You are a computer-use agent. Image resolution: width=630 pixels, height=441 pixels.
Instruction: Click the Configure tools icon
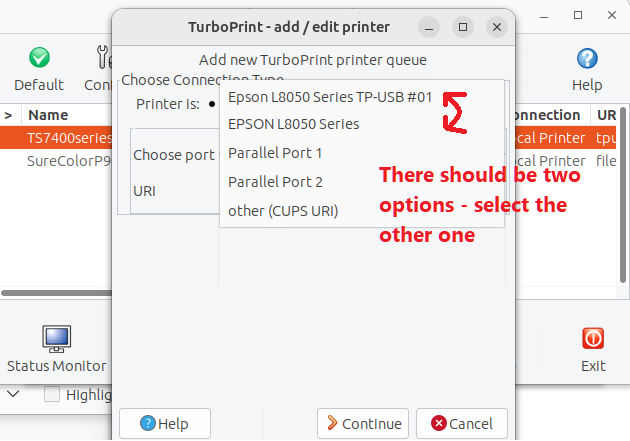click(103, 59)
